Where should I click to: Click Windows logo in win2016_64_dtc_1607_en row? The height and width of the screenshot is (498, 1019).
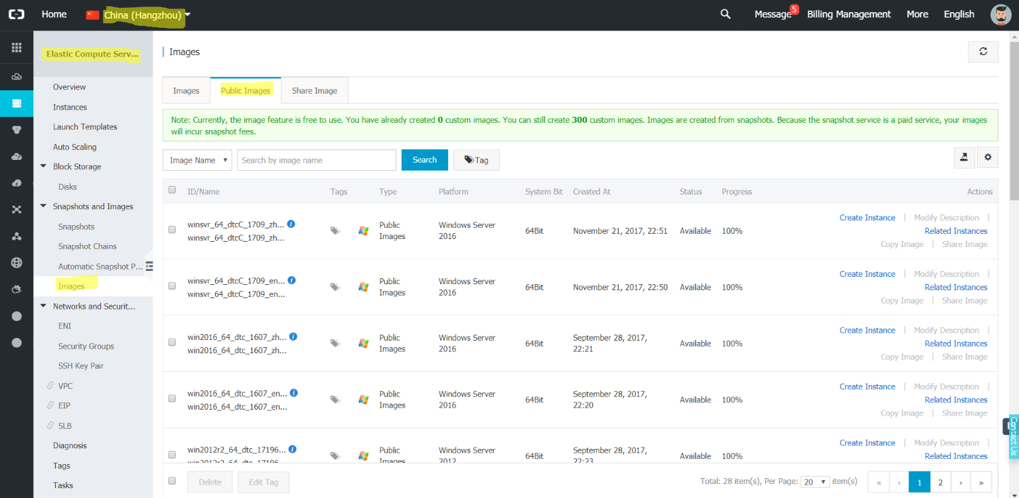364,399
